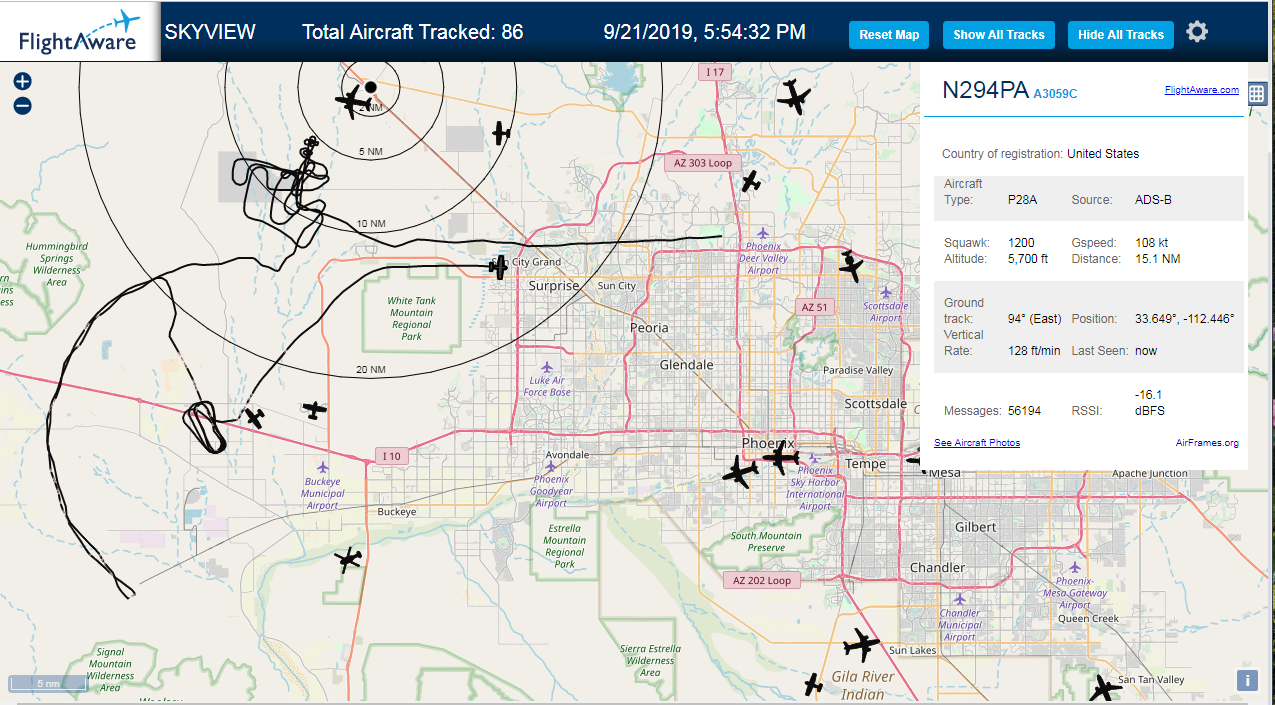
Task: Click the 15.1 NM distance value
Action: click(x=1157, y=259)
